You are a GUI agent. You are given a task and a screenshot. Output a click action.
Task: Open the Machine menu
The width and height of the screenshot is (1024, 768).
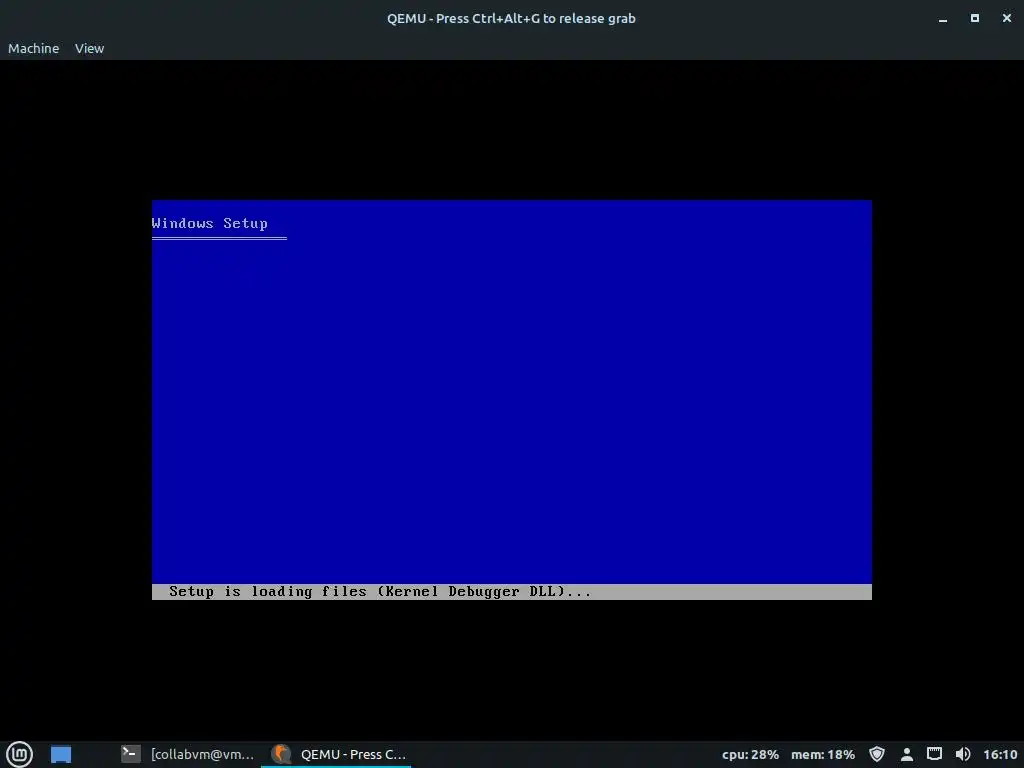(33, 48)
